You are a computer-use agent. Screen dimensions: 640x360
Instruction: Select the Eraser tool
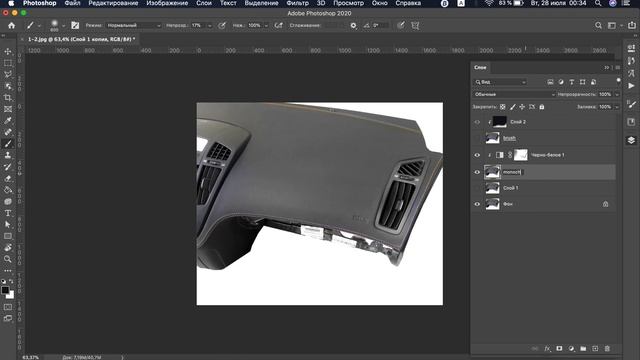8,178
